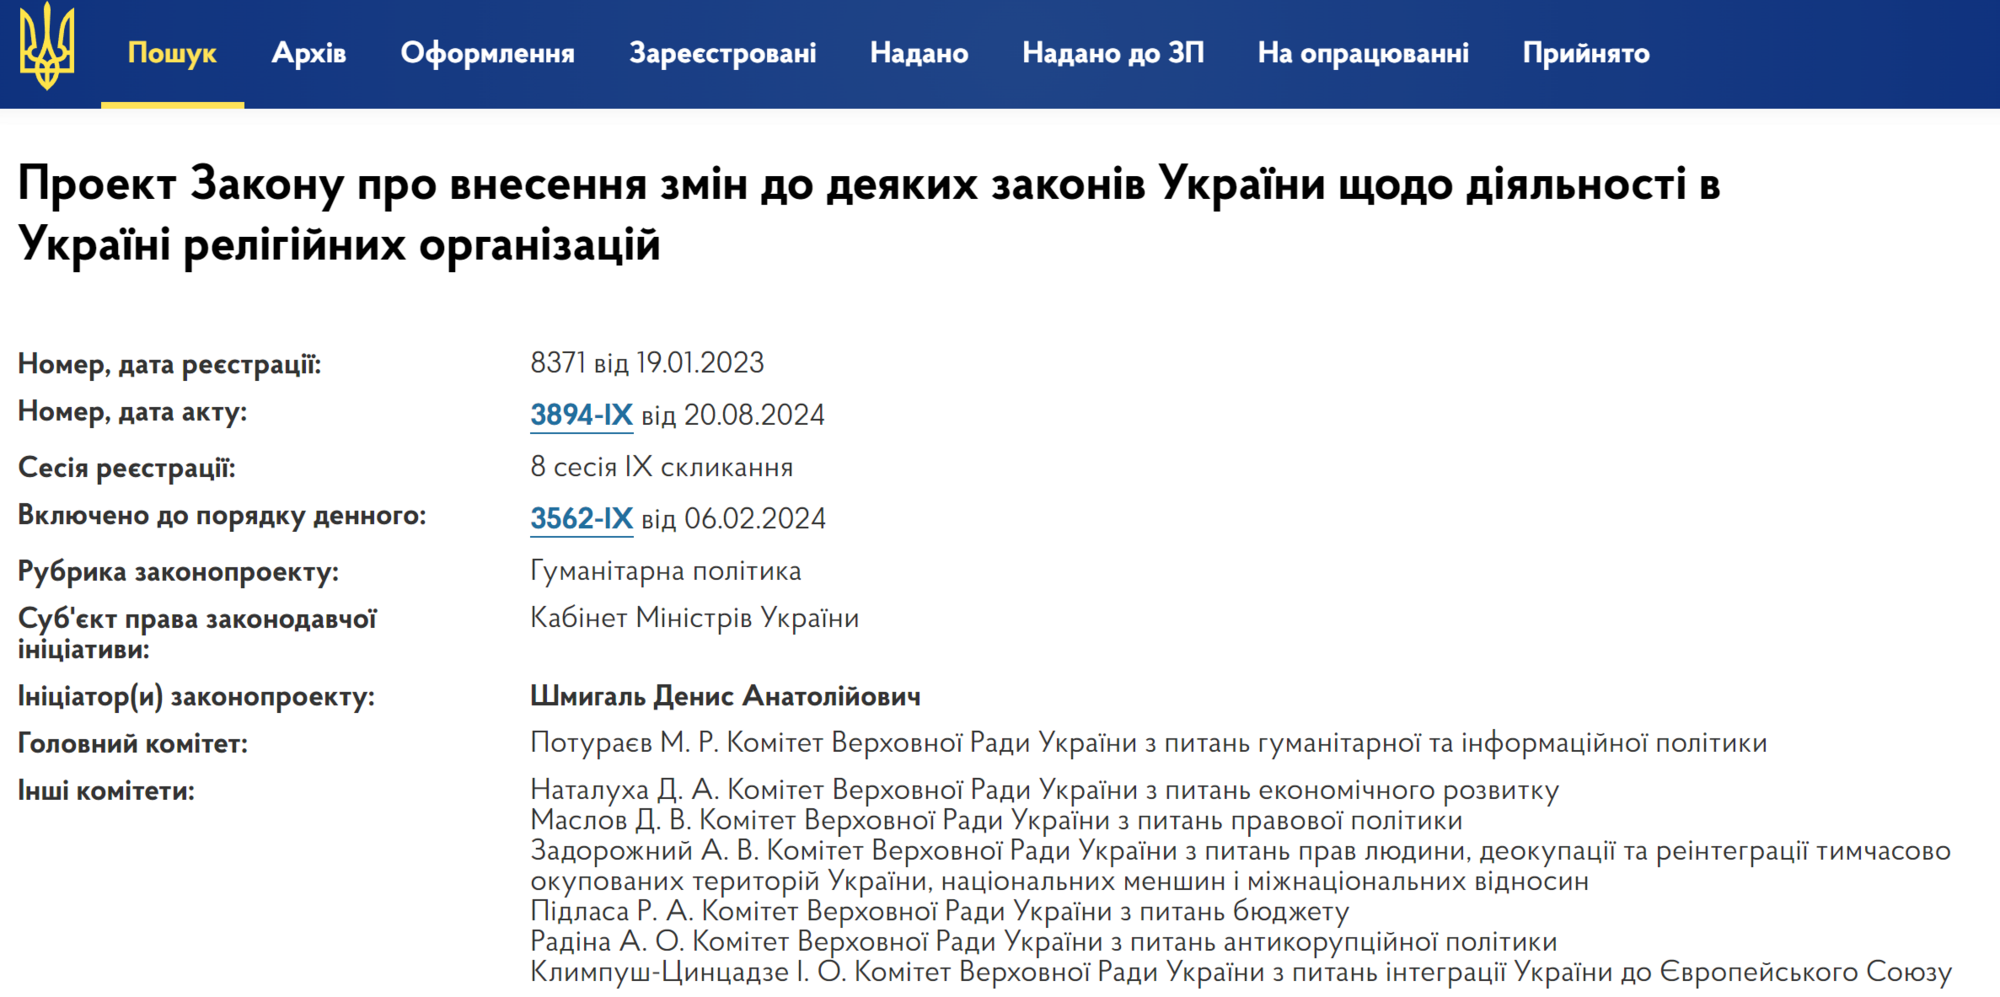Screen dimensions: 2000x997
Task: Click the value Кабінет Міністрів України
Action: [x=694, y=618]
